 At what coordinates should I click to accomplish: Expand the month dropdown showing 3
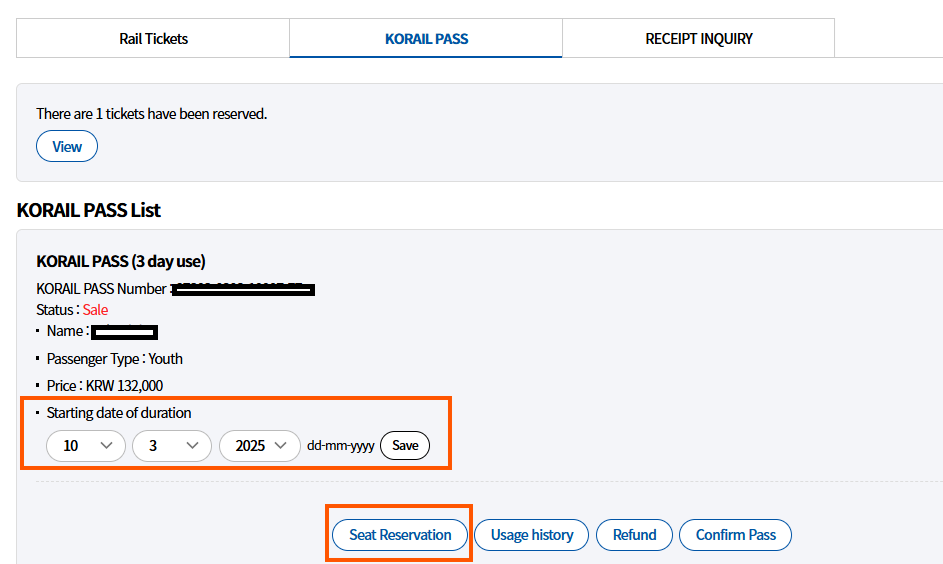pyautogui.click(x=171, y=446)
